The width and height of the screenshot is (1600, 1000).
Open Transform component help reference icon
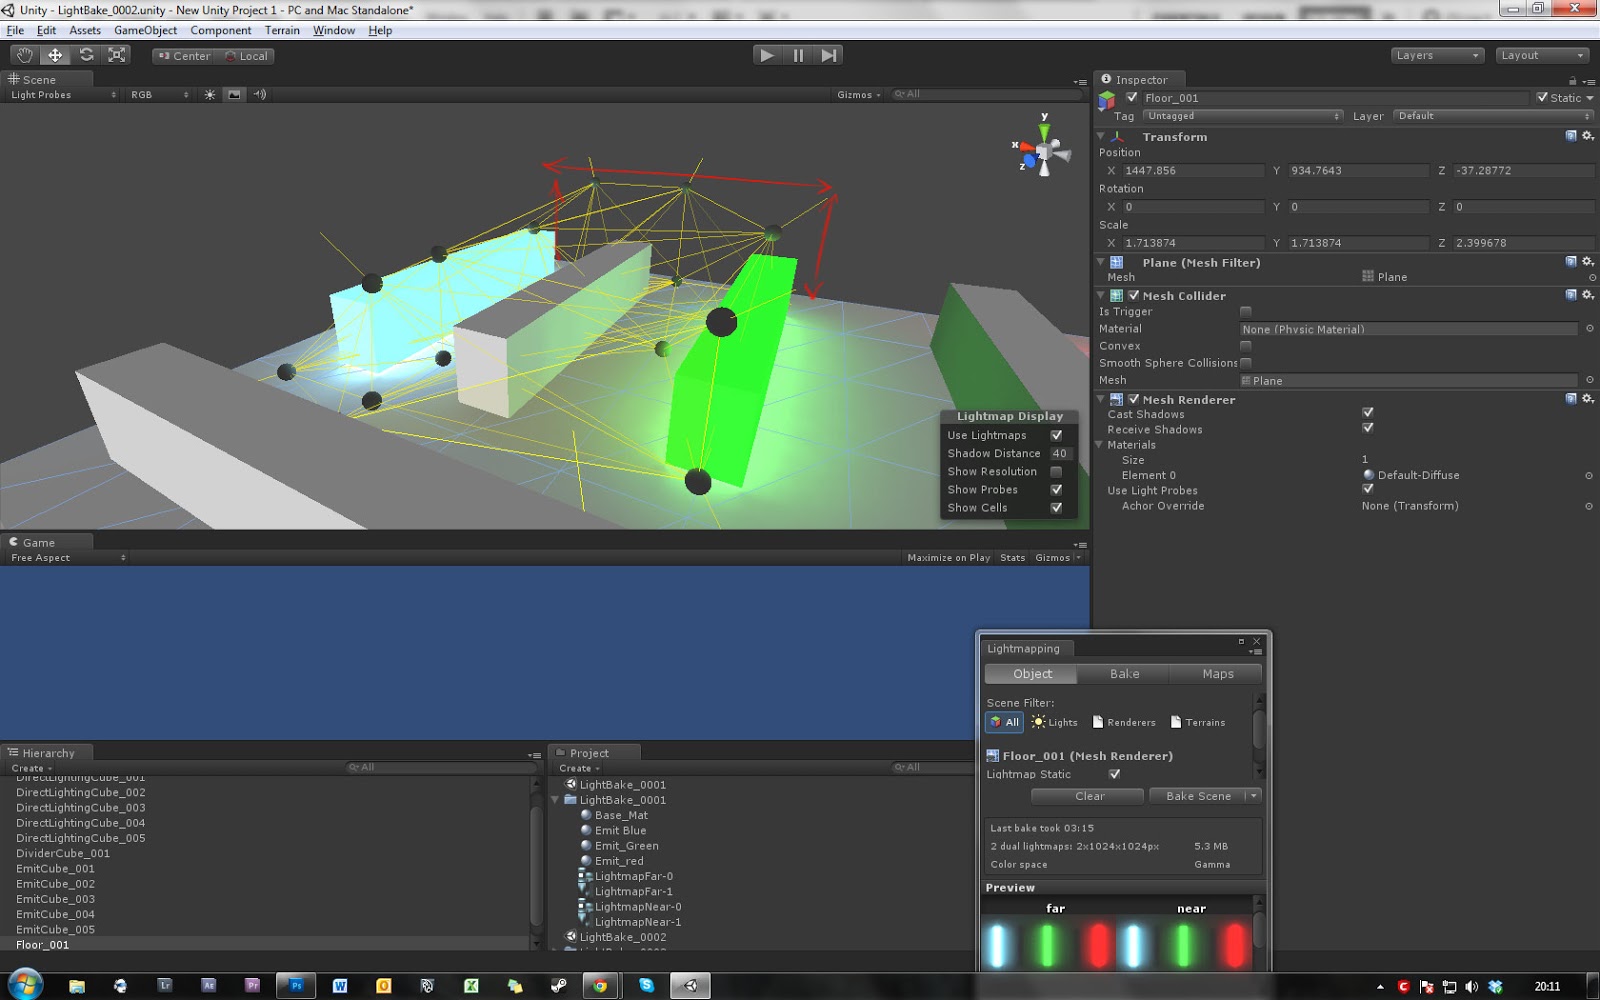[1571, 136]
